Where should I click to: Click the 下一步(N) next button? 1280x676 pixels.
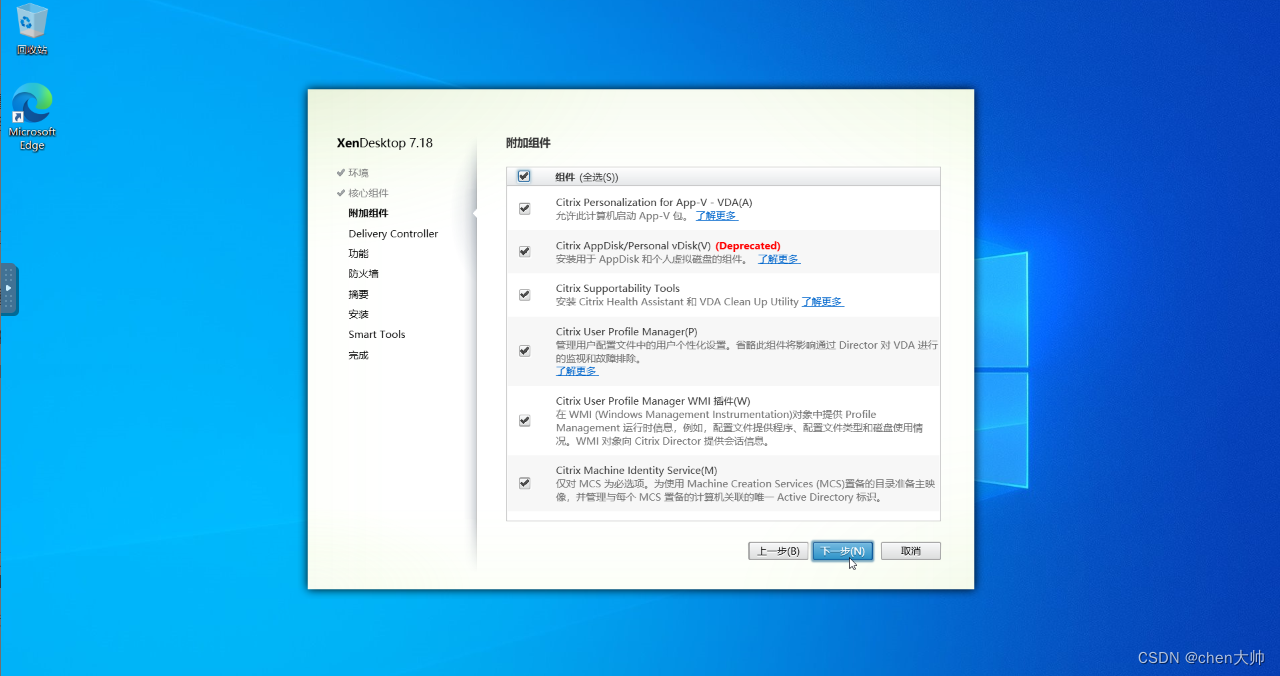coord(843,551)
